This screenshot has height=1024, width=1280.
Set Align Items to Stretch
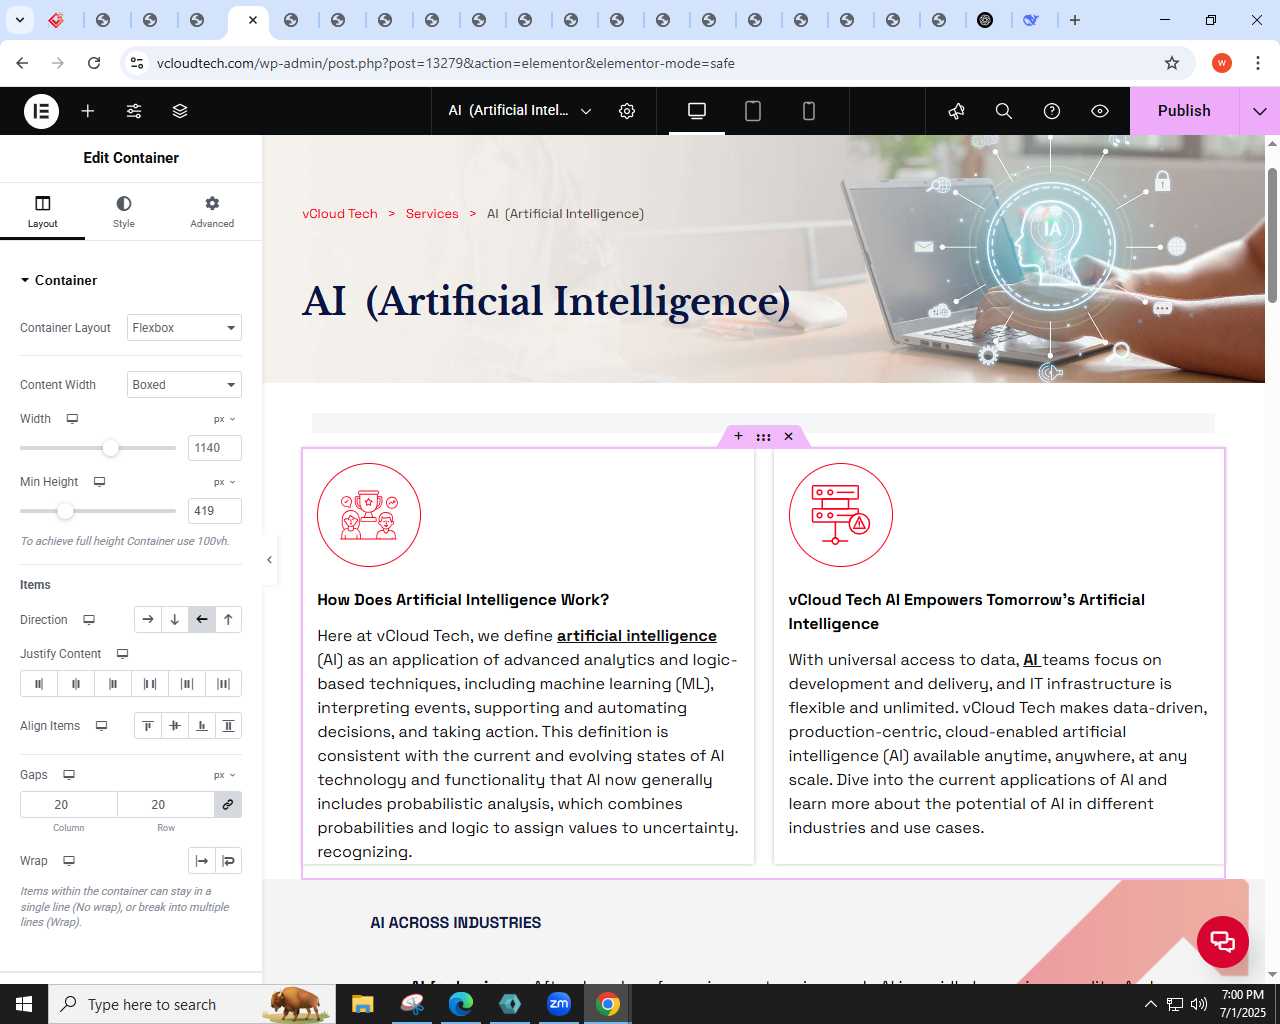229,726
